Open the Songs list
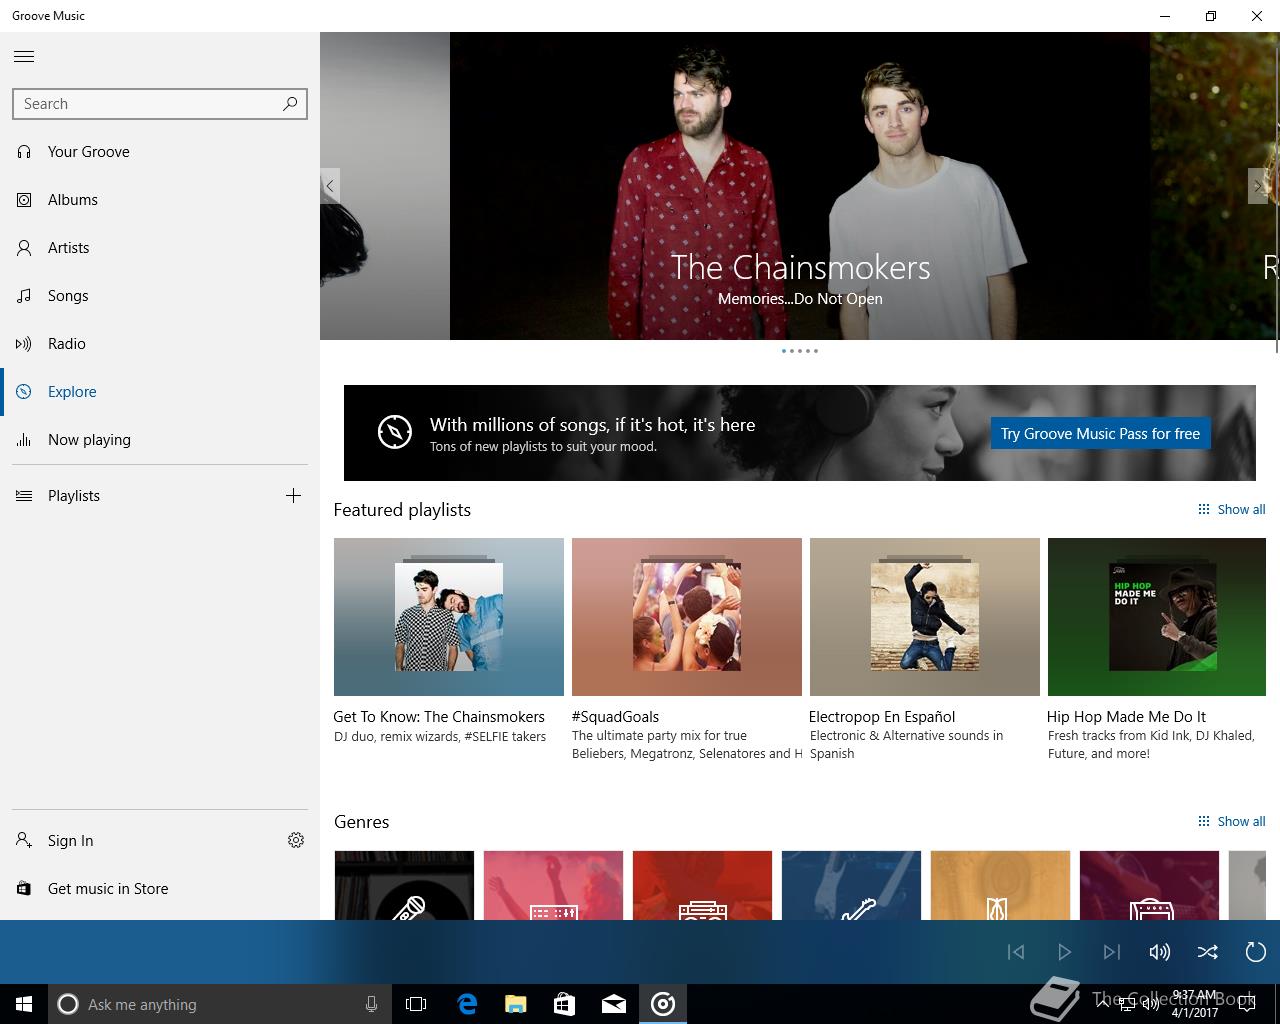1280x1024 pixels. tap(160, 296)
